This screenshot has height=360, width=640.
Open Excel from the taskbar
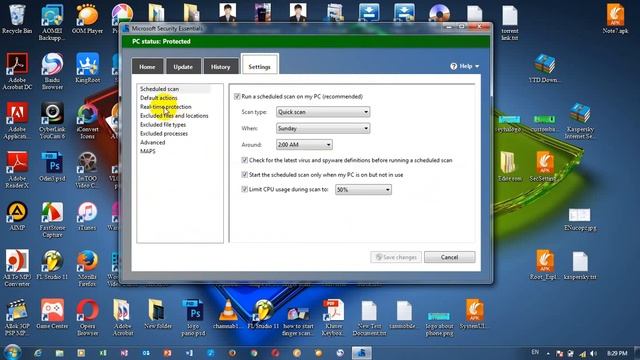tap(103, 353)
